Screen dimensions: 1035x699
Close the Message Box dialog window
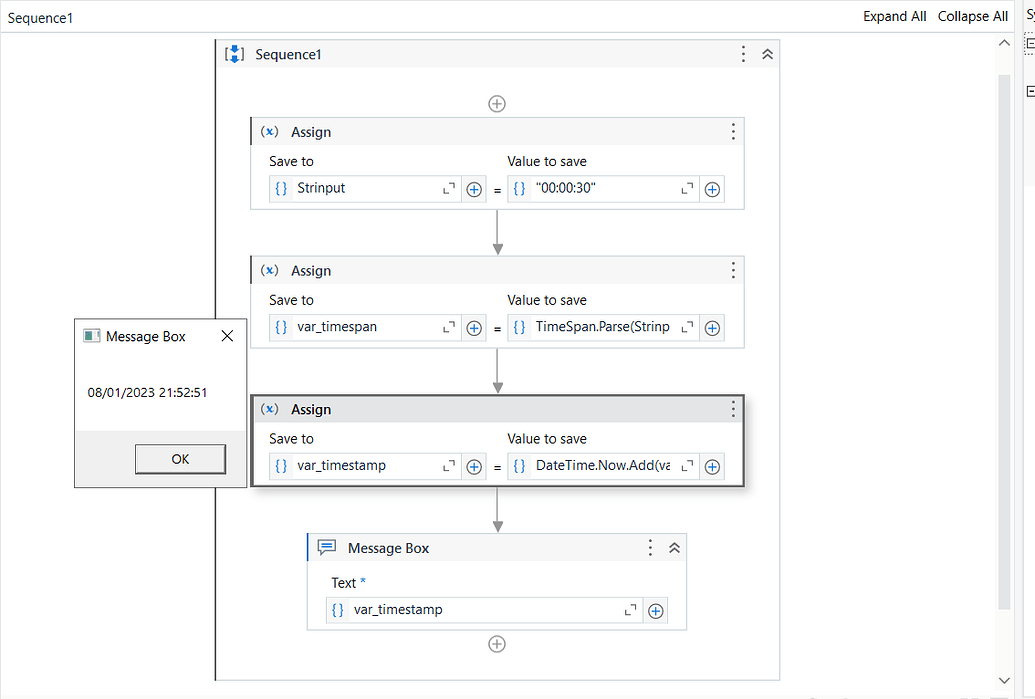point(227,336)
